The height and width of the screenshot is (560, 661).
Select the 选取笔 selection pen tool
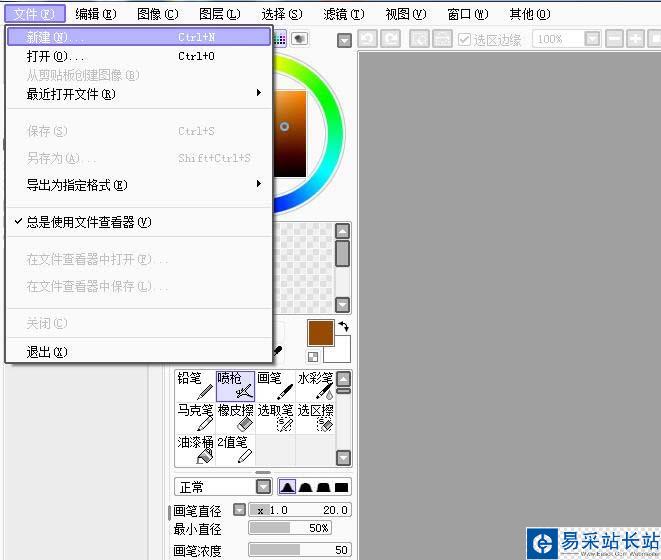coord(275,418)
